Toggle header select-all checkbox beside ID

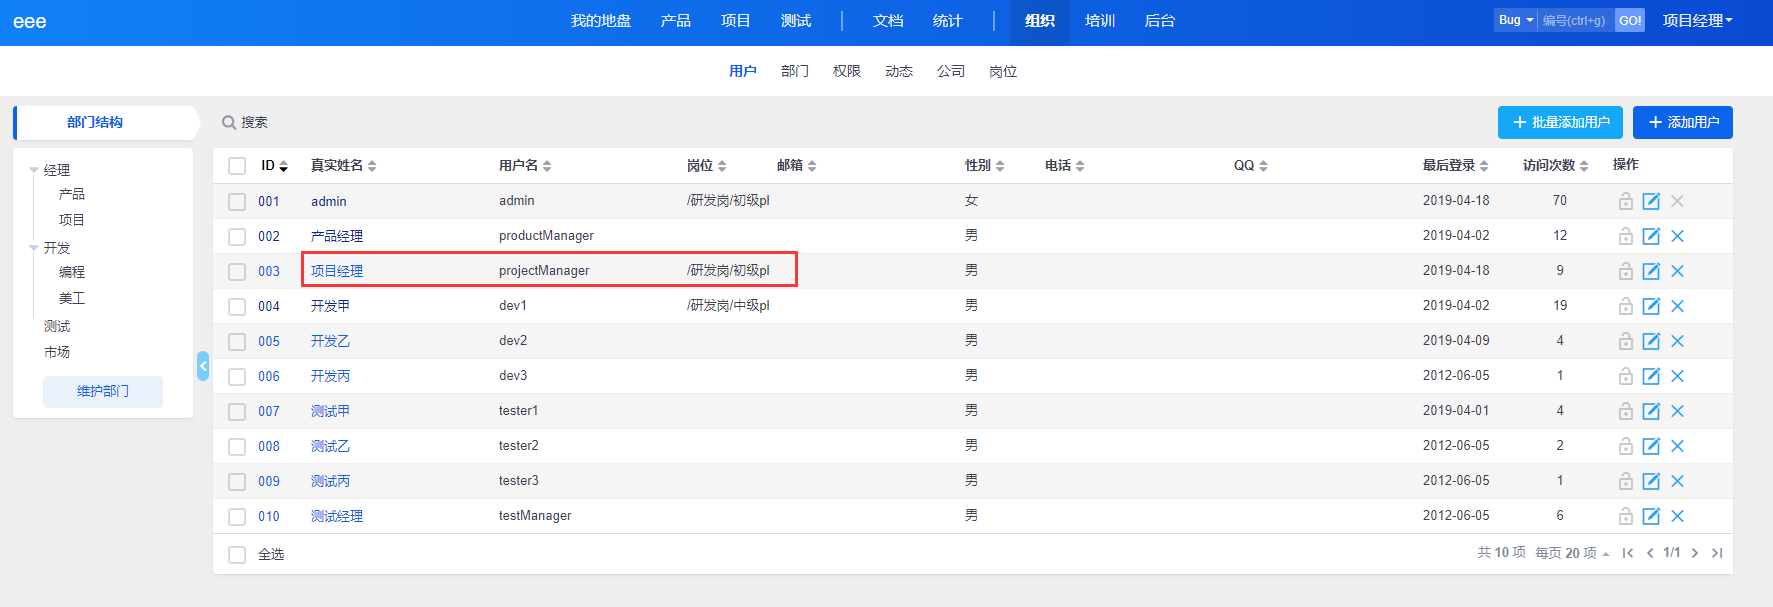(x=237, y=166)
